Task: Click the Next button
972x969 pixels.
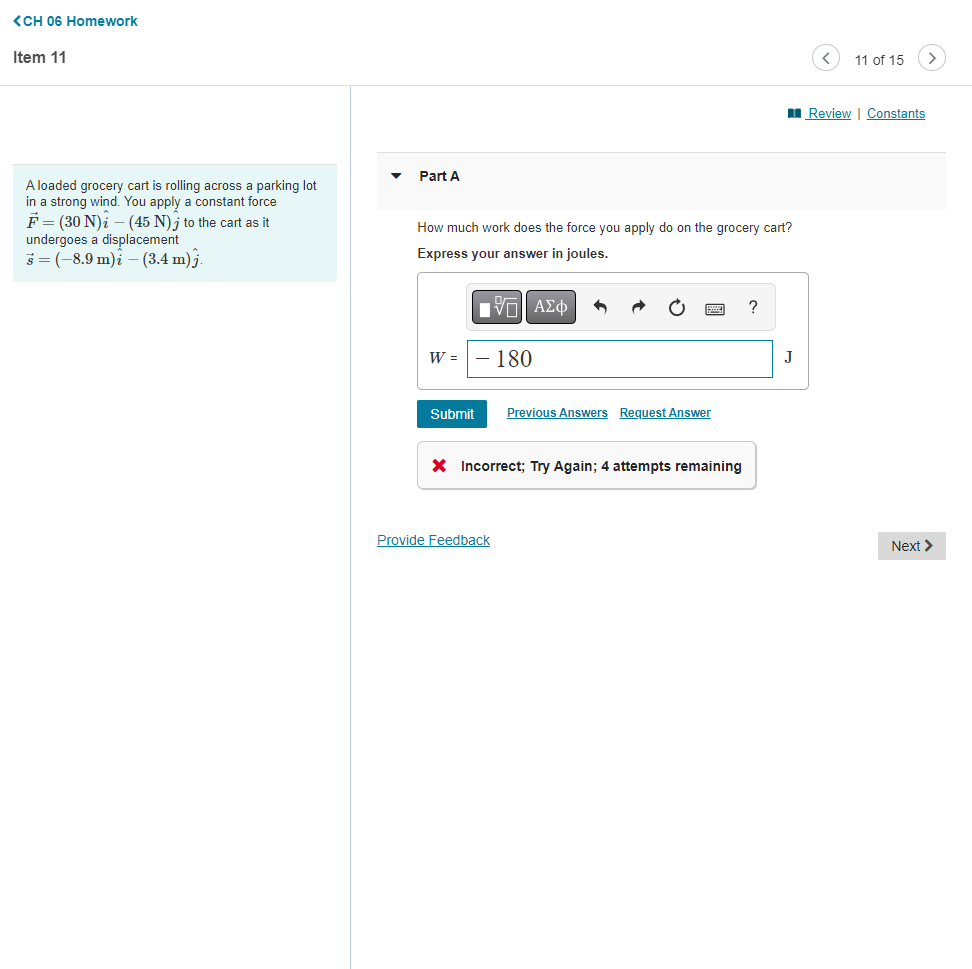Action: click(911, 545)
